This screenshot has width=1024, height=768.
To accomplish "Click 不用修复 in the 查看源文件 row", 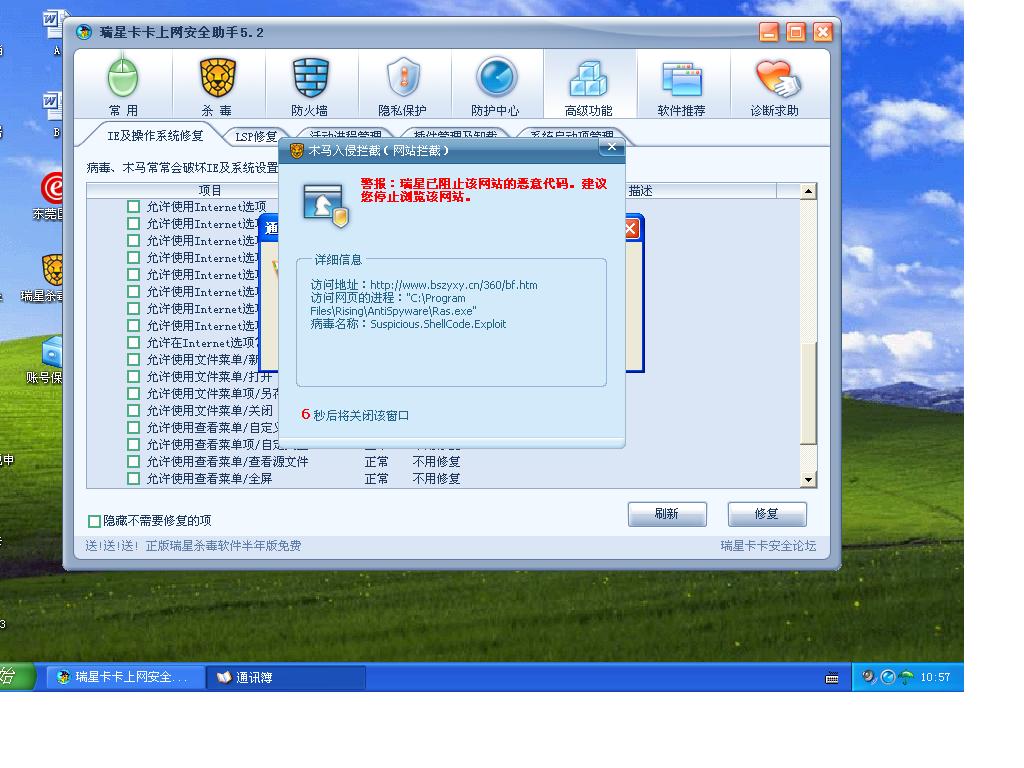I will point(436,462).
